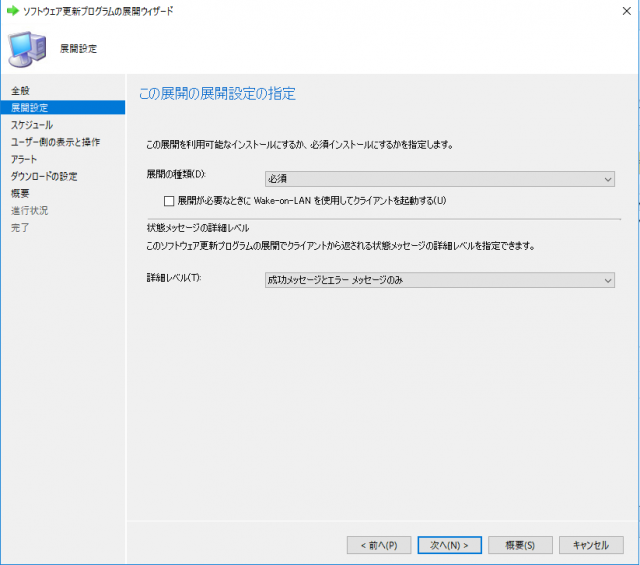Select 全般 in the wizard sidebar
640x565 pixels.
[21, 91]
